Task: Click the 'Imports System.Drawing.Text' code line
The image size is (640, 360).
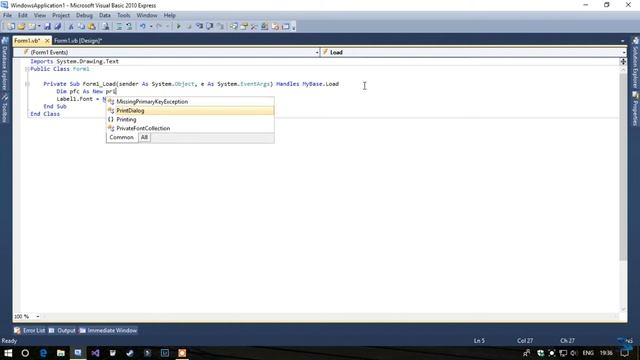Action: 75,61
